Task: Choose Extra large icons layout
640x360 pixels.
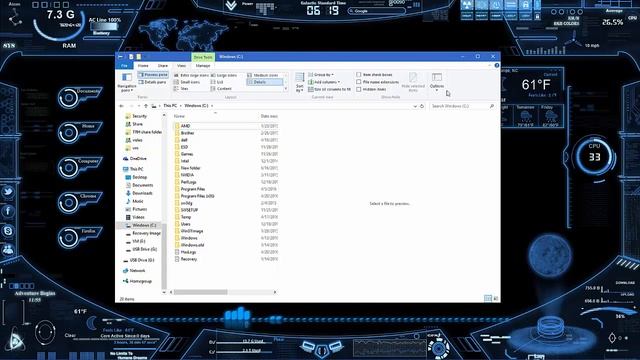Action: coord(191,75)
